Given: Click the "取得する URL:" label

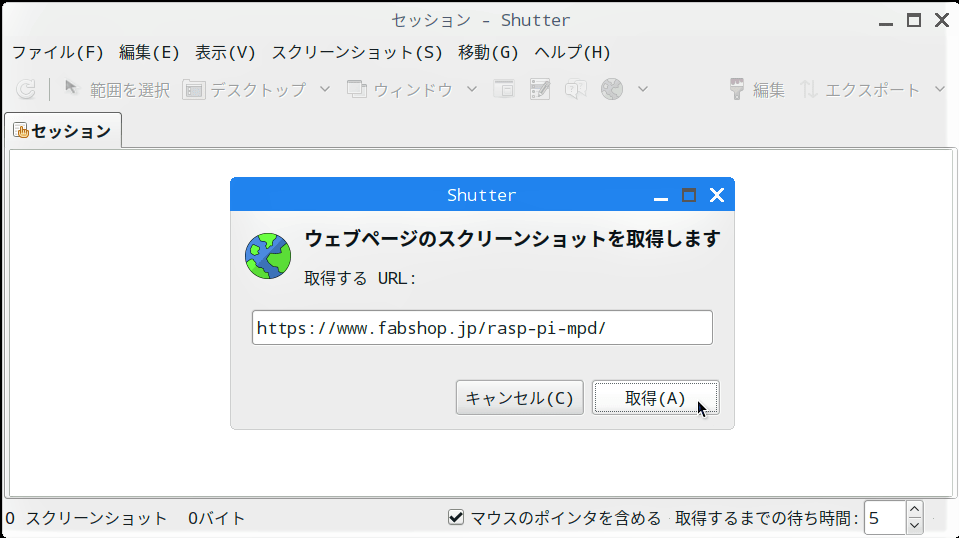Looking at the screenshot, I should pyautogui.click(x=360, y=279).
